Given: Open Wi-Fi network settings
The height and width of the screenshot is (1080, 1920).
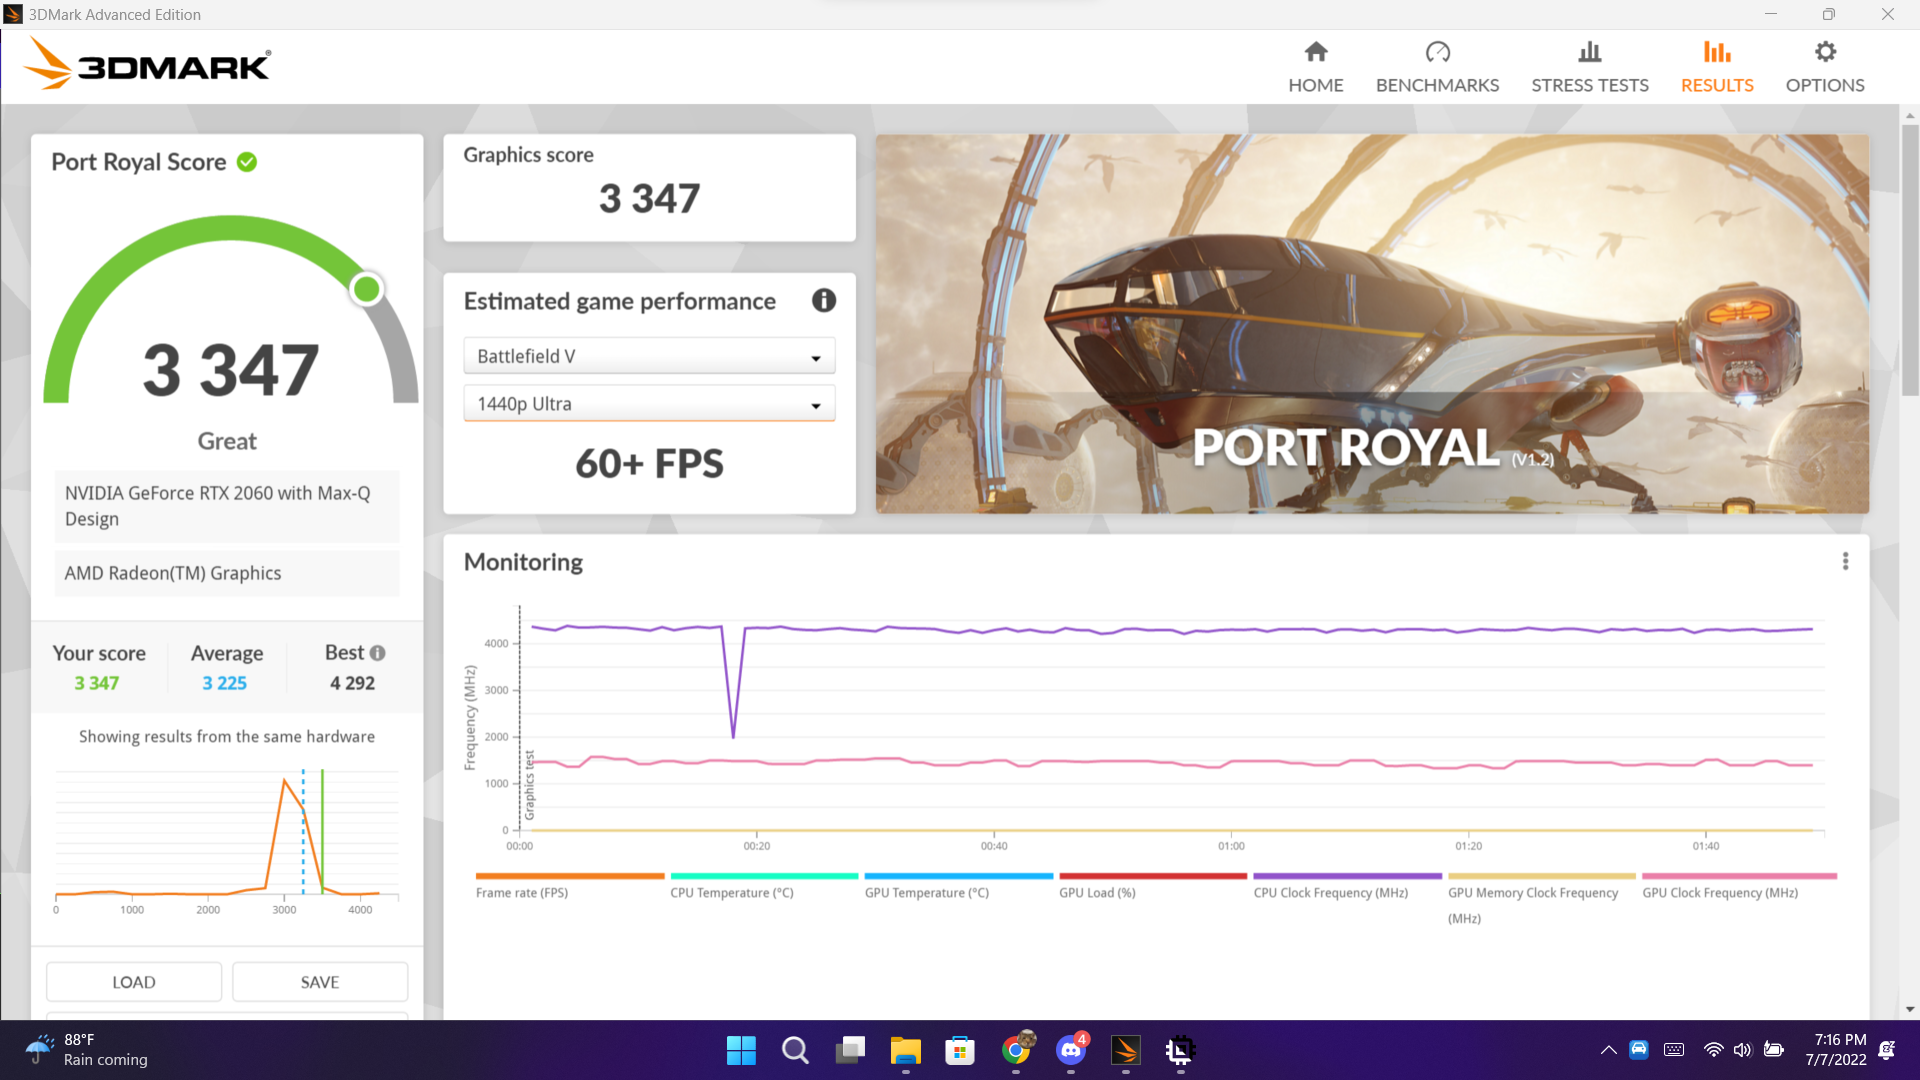Looking at the screenshot, I should 1713,1050.
